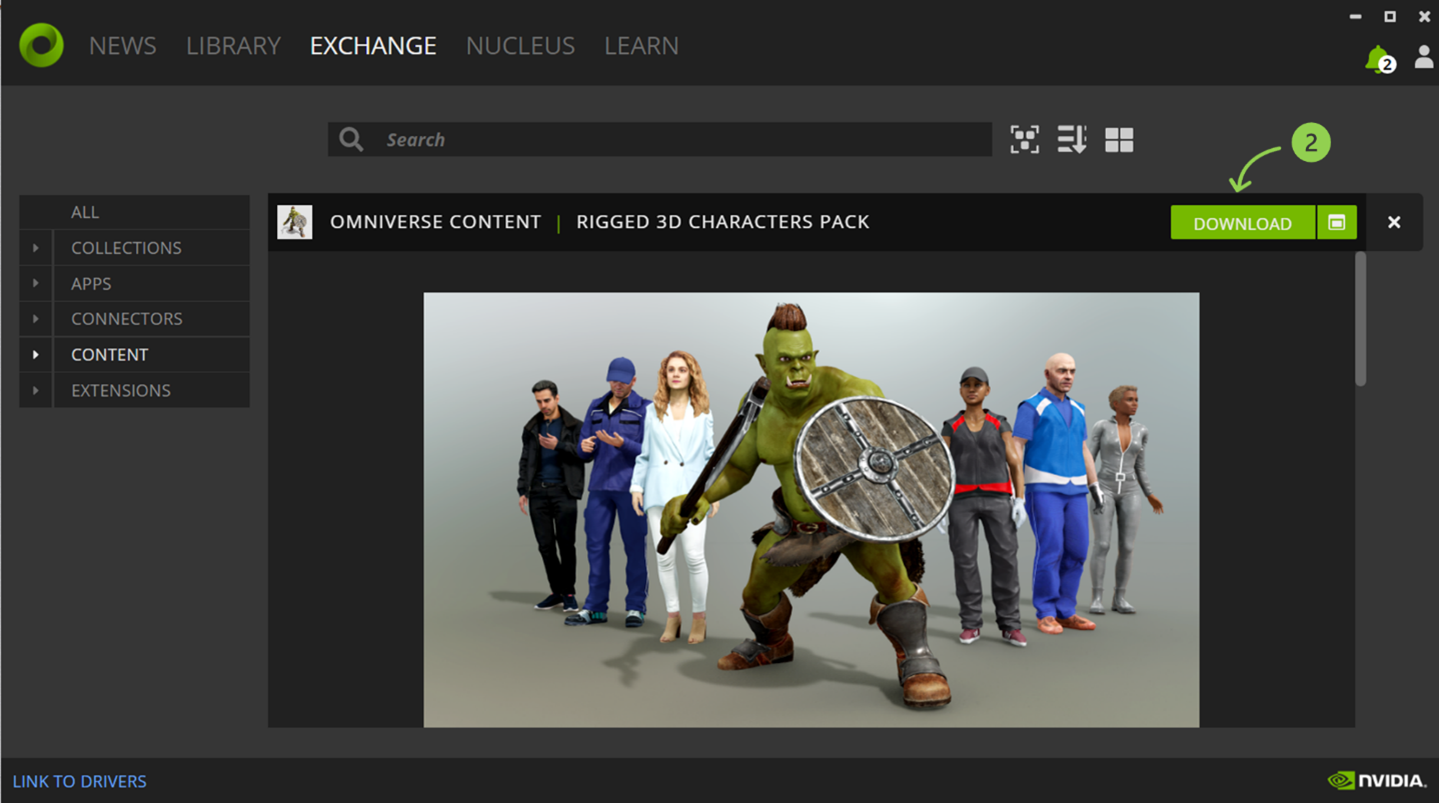1439x803 pixels.
Task: Minimize the launcher window
Action: [1355, 17]
